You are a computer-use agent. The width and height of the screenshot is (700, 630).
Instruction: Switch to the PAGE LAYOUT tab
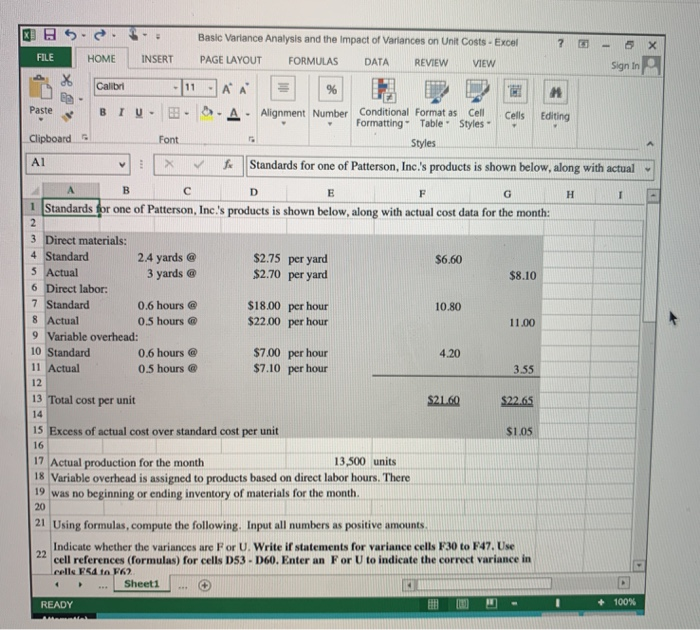(x=231, y=60)
